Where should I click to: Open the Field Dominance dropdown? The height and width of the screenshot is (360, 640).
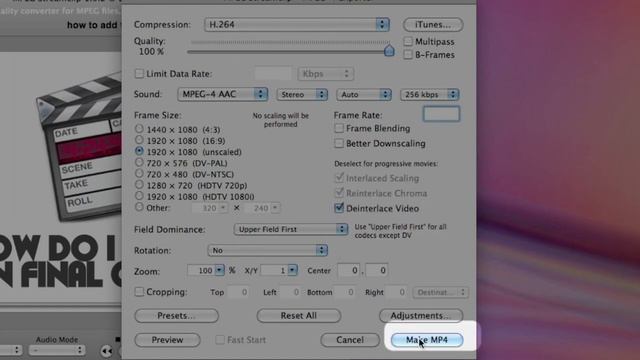291,229
